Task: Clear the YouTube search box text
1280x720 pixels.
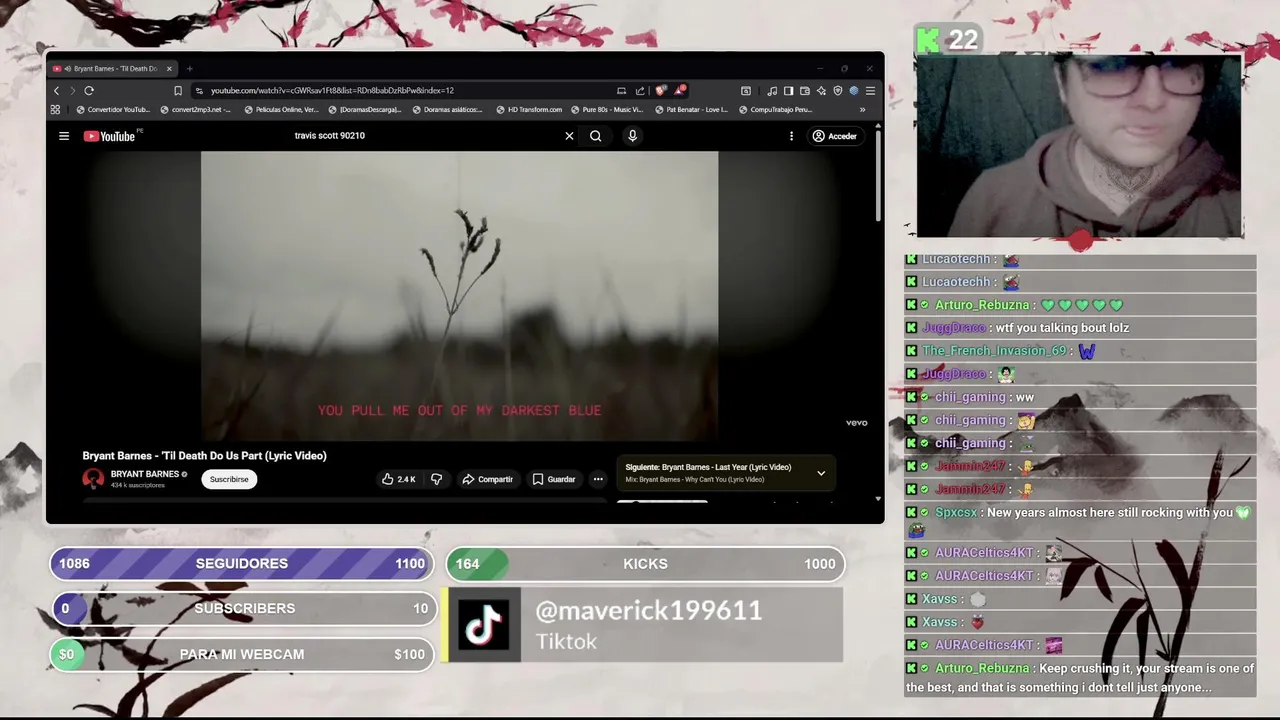Action: pyautogui.click(x=569, y=136)
